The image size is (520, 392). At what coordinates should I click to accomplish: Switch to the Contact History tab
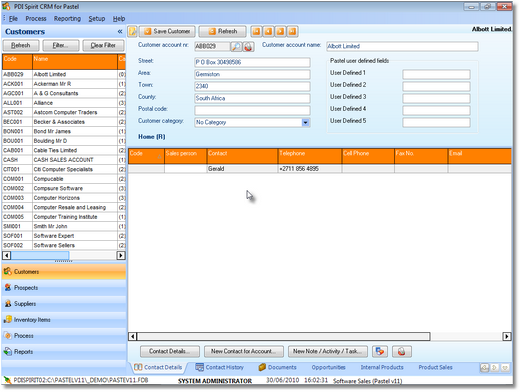point(220,367)
